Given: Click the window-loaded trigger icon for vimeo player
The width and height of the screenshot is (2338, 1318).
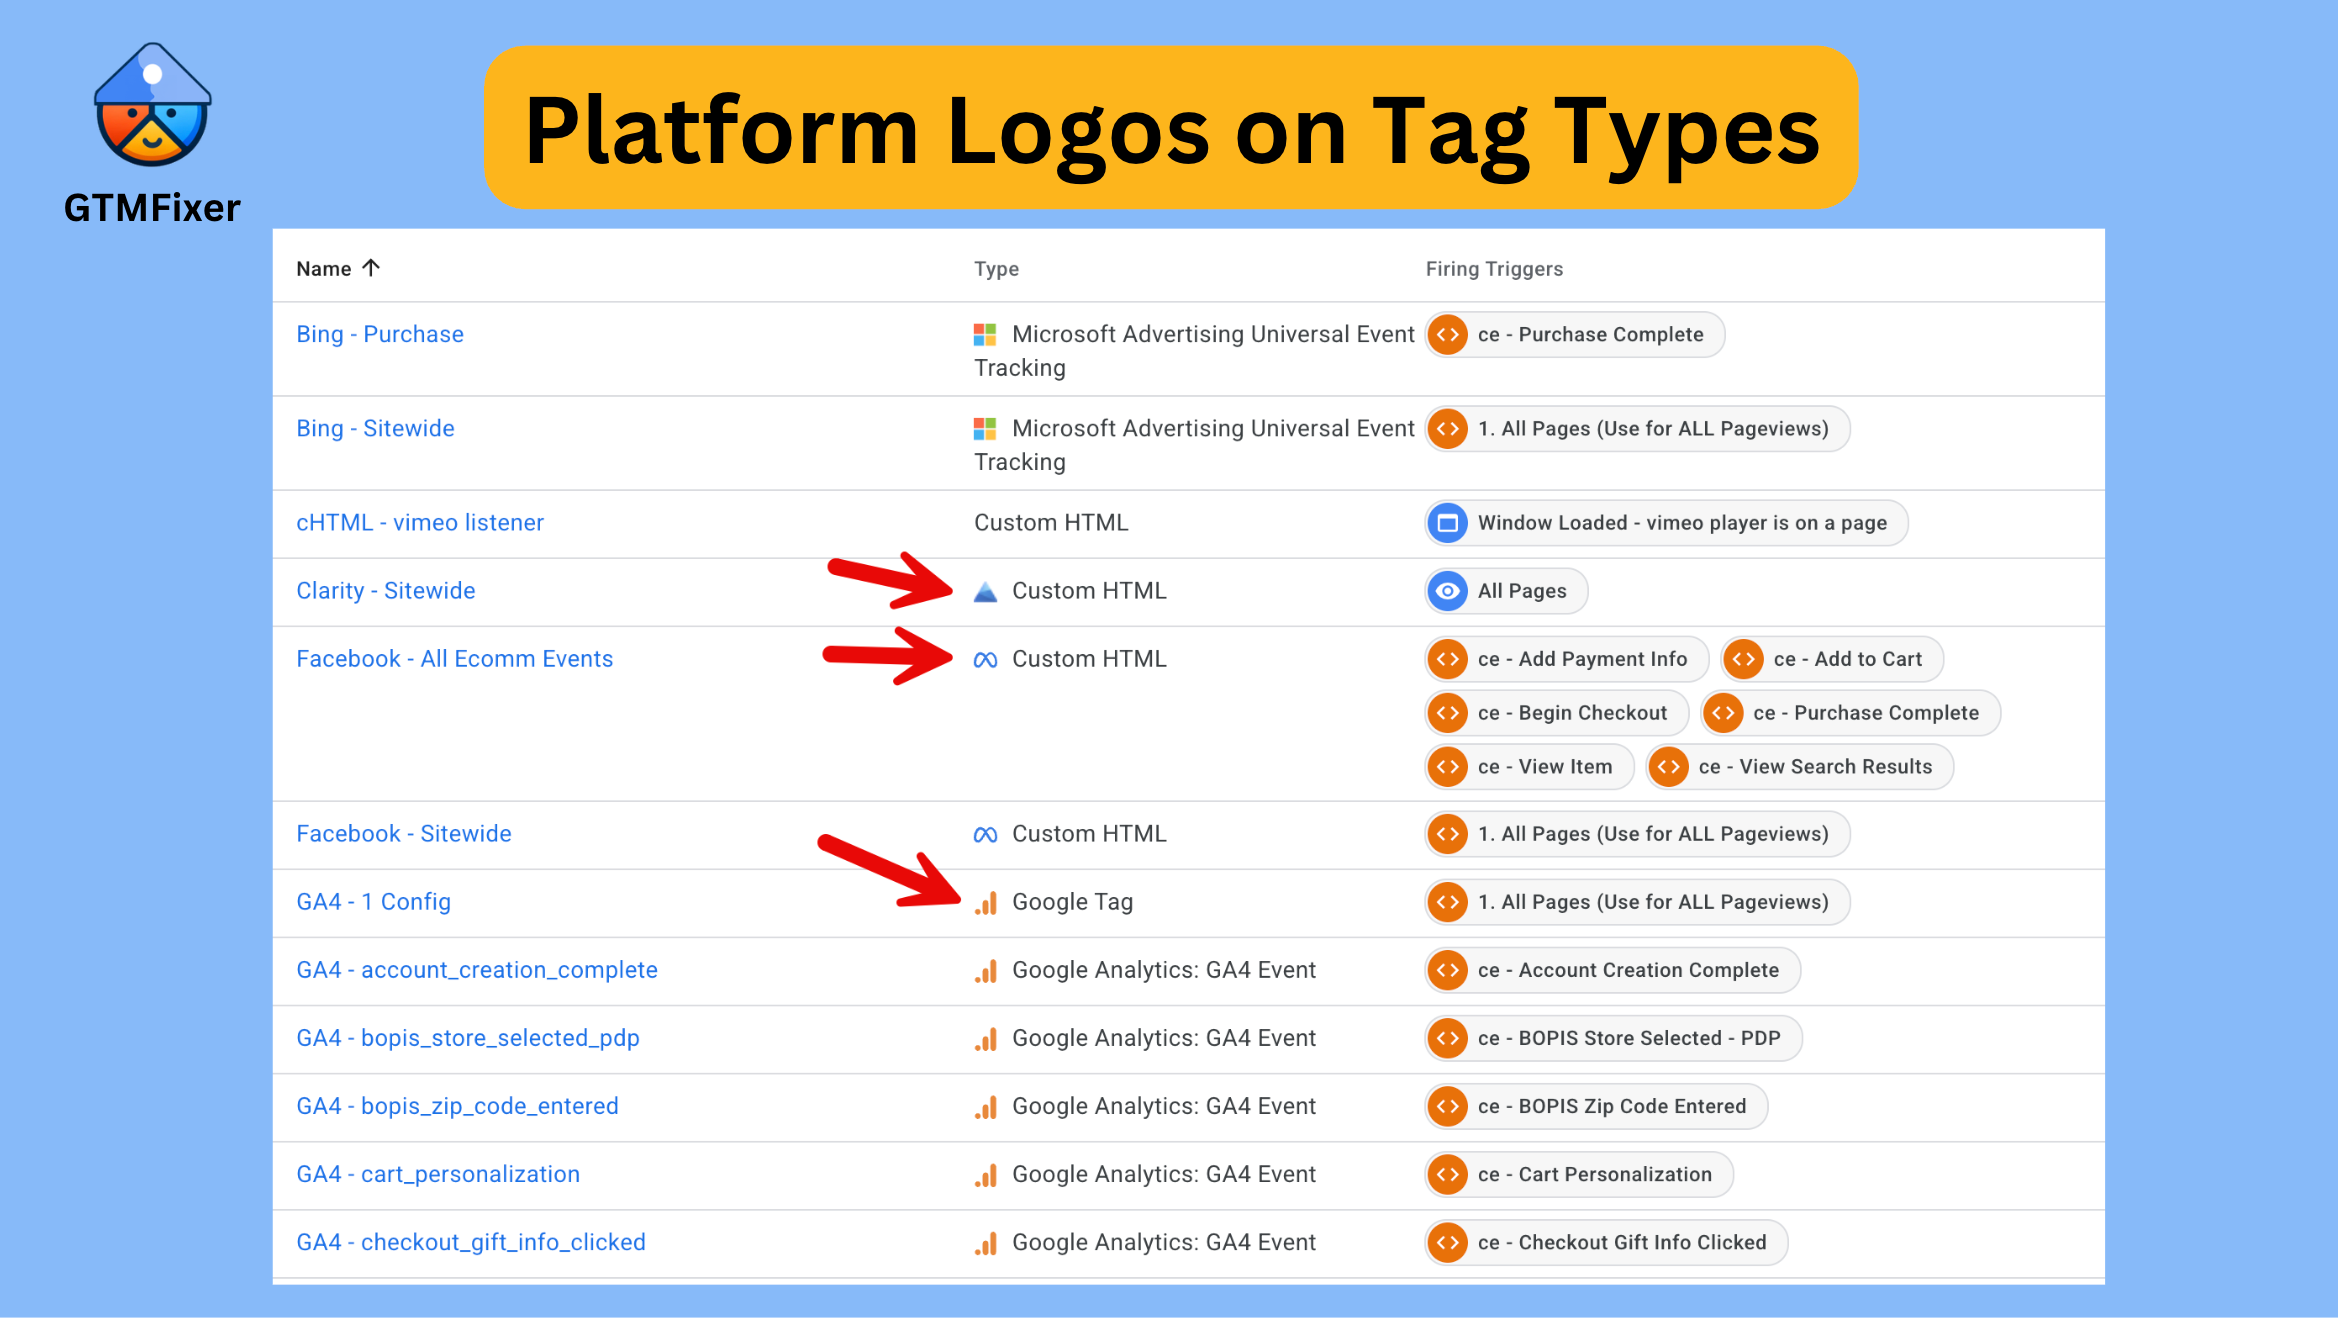Looking at the screenshot, I should click(x=1447, y=523).
